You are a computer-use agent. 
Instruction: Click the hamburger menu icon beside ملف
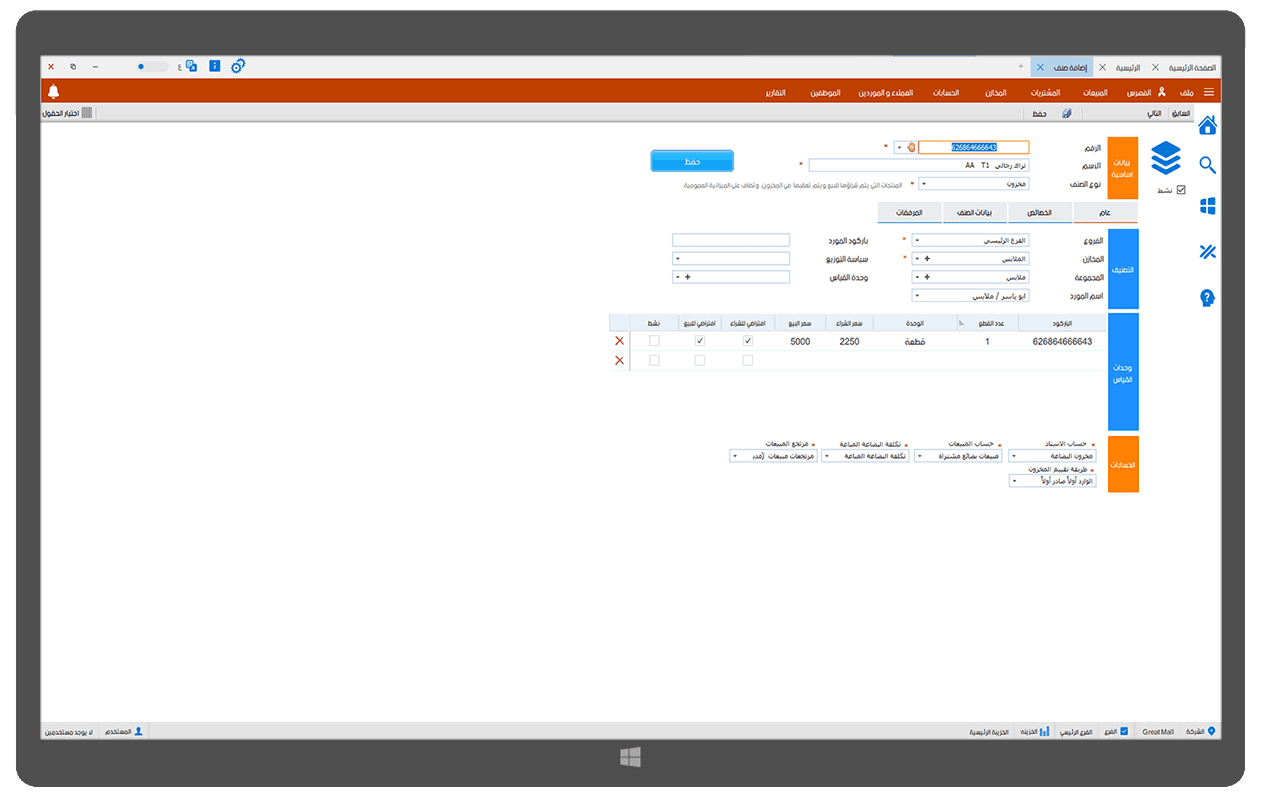(1208, 92)
